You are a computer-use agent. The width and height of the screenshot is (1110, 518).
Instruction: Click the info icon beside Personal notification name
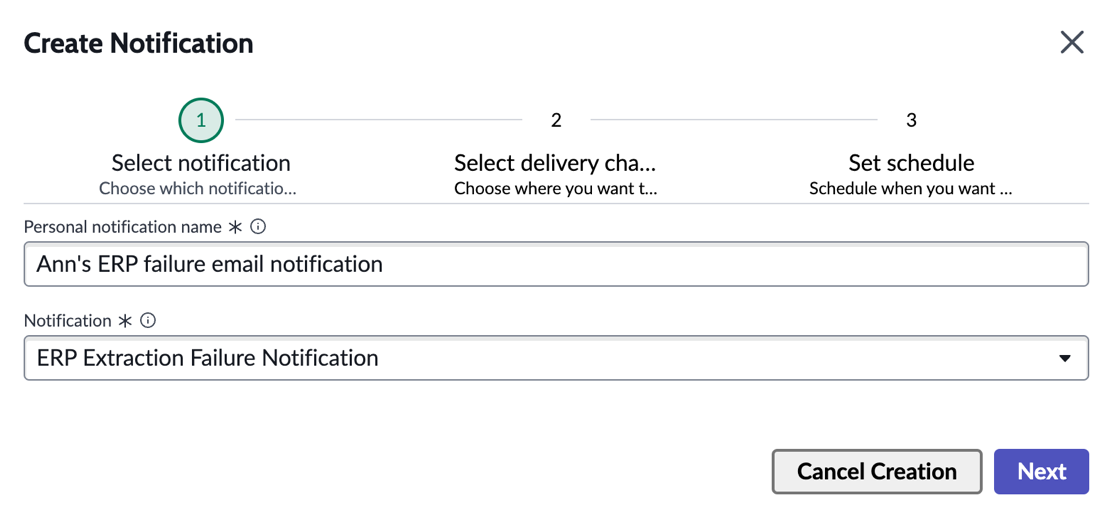[258, 227]
